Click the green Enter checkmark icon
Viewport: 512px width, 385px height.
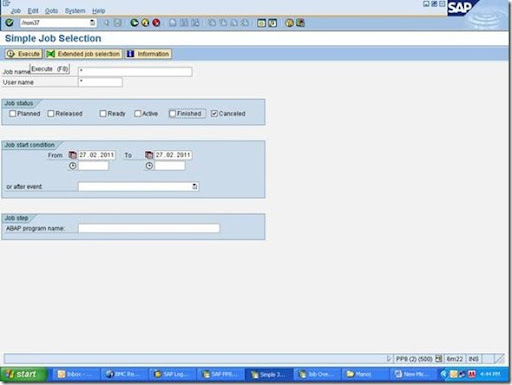[9, 23]
